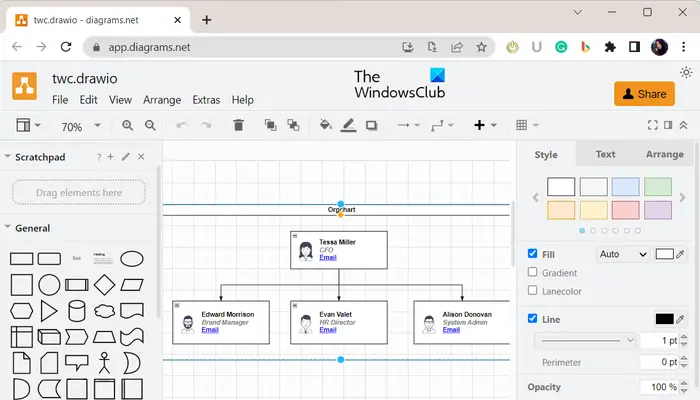Click the orange Share button
The image size is (700, 400).
(x=644, y=94)
